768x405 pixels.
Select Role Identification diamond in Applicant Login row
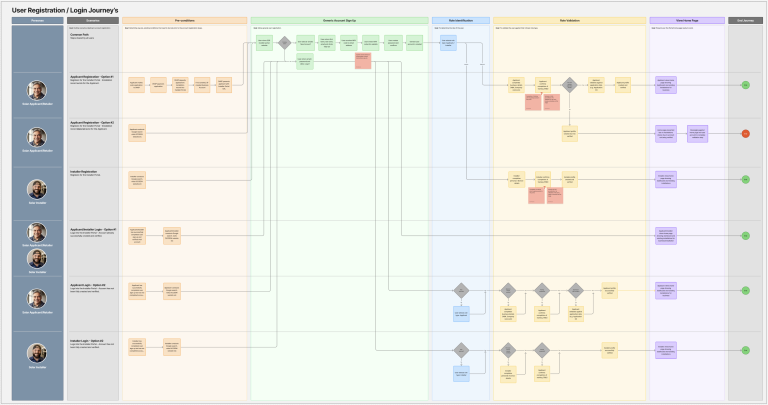[x=461, y=291]
